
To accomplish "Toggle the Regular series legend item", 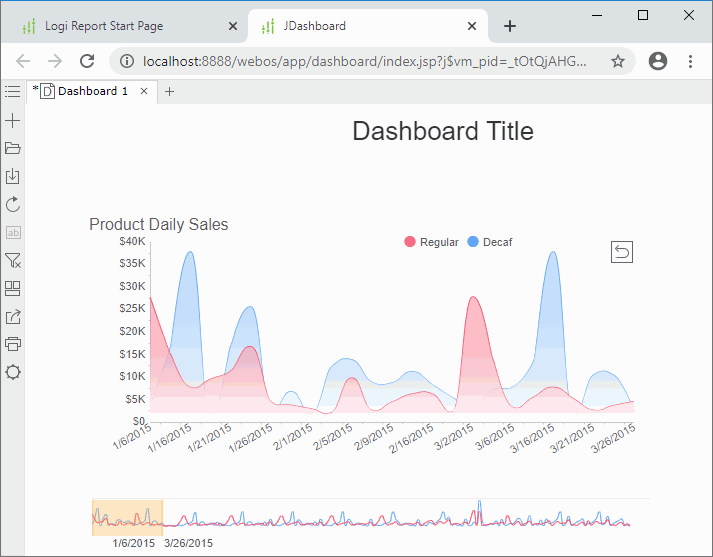I will [x=431, y=242].
